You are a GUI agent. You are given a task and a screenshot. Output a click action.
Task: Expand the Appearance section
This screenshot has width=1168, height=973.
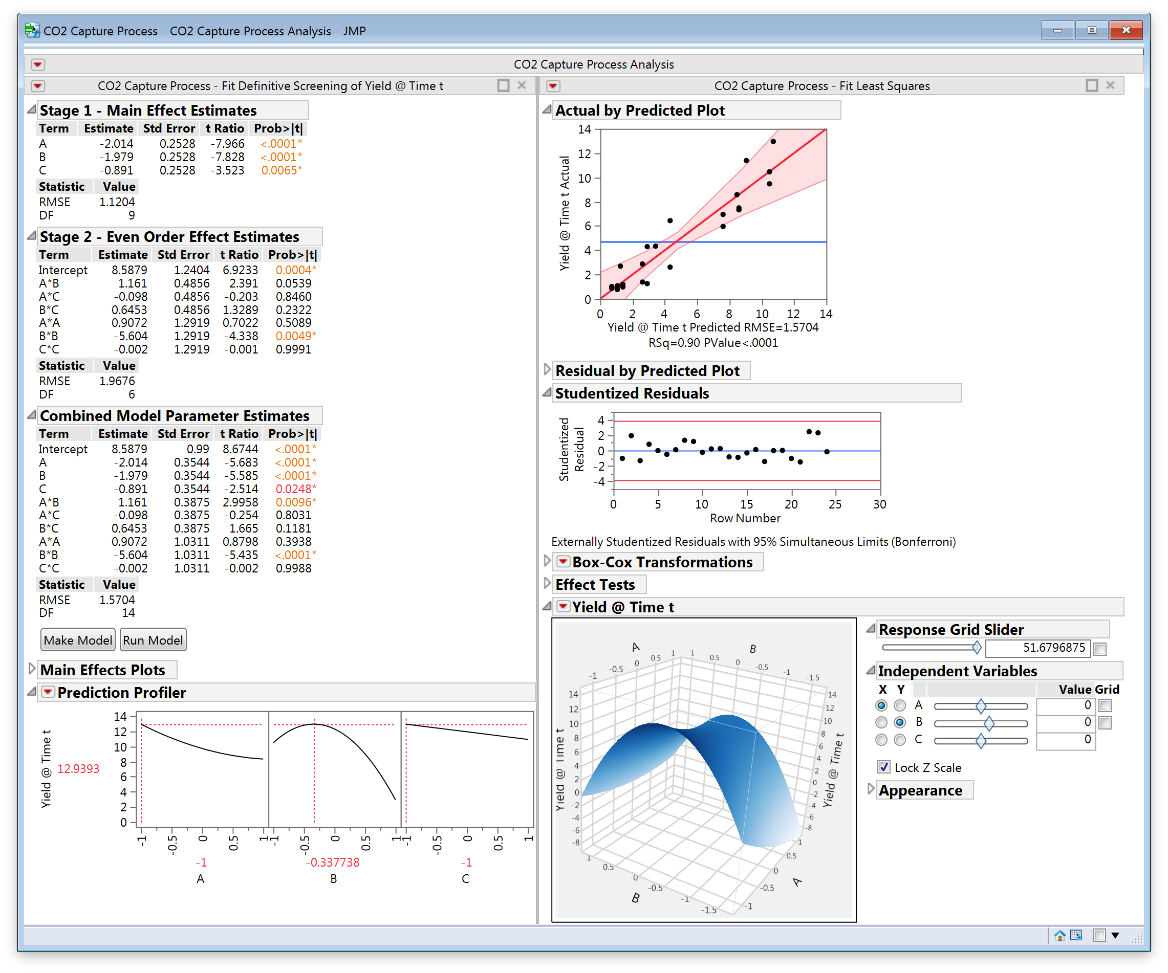(x=872, y=789)
